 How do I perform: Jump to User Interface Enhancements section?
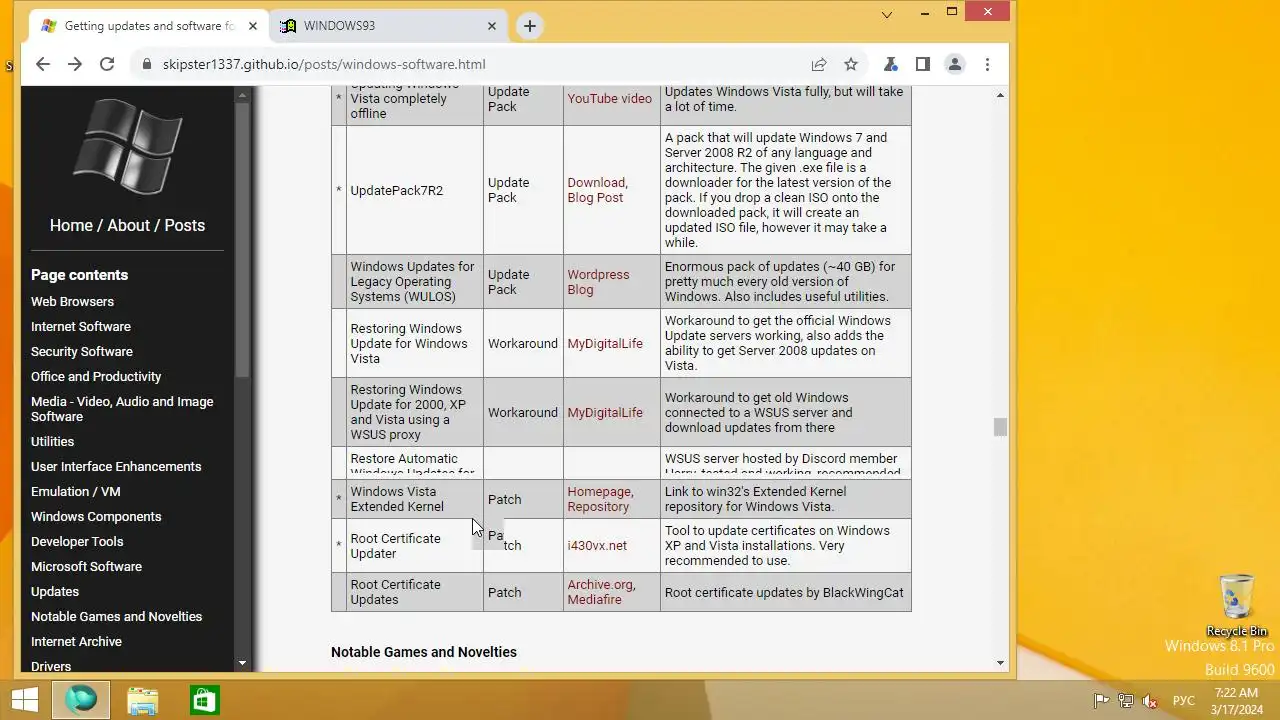(x=116, y=466)
